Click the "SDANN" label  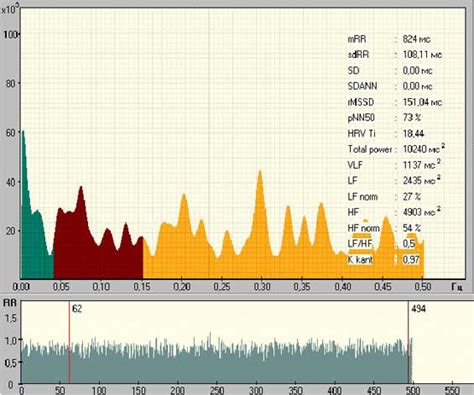point(362,86)
